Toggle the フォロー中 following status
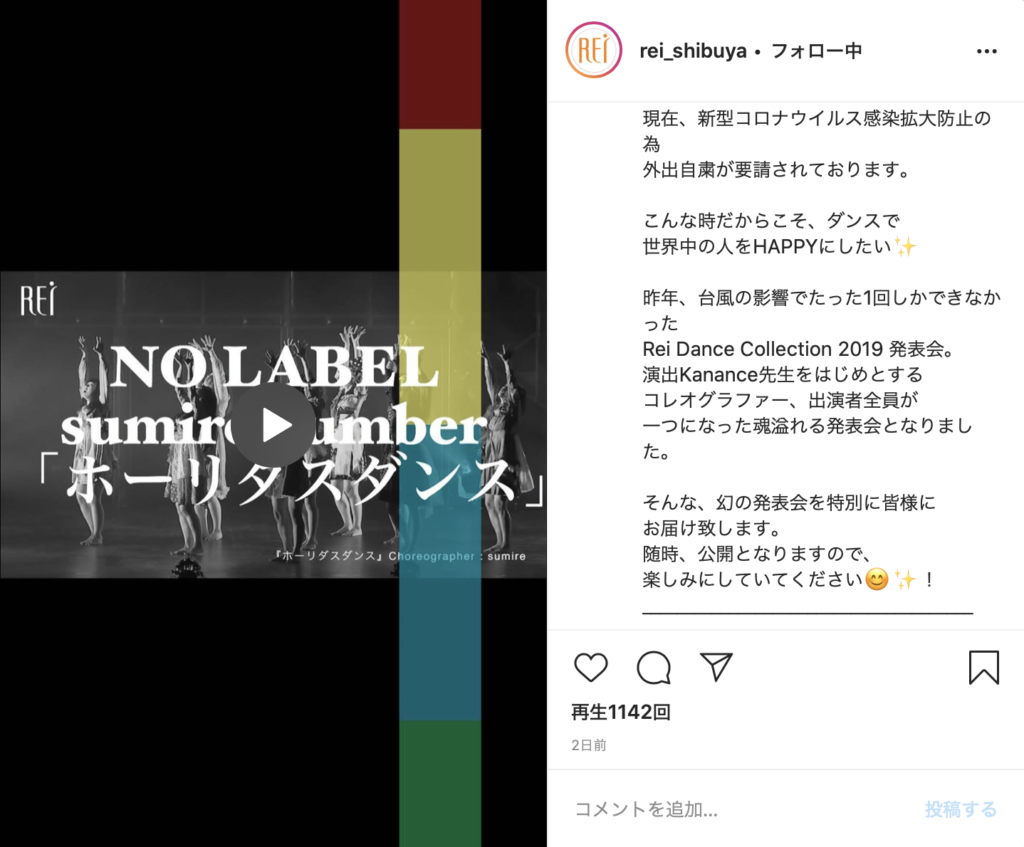Image resolution: width=1024 pixels, height=847 pixels. 816,50
